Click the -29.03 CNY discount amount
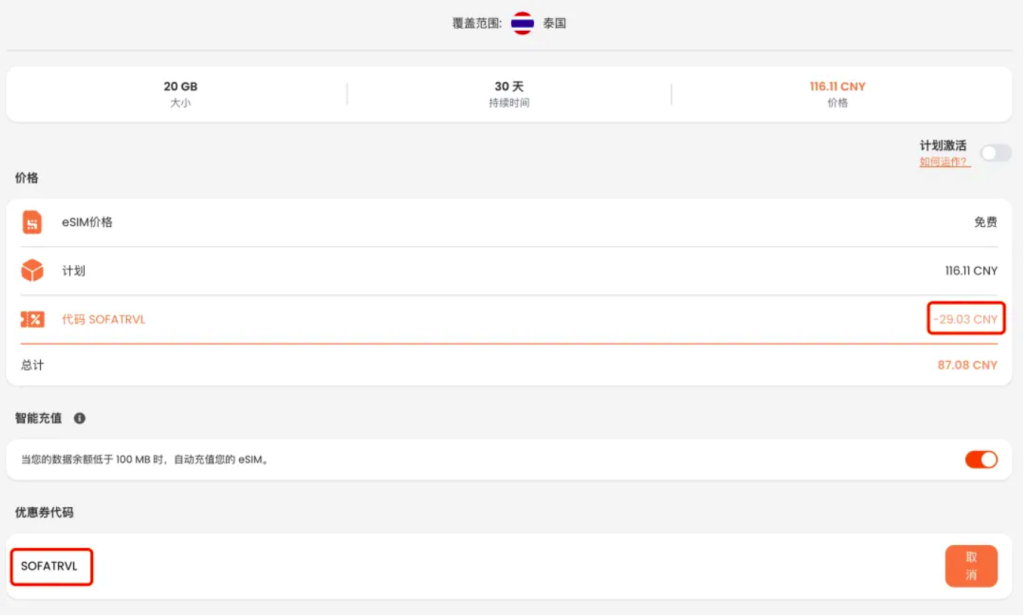The width and height of the screenshot is (1024, 616). tap(965, 320)
